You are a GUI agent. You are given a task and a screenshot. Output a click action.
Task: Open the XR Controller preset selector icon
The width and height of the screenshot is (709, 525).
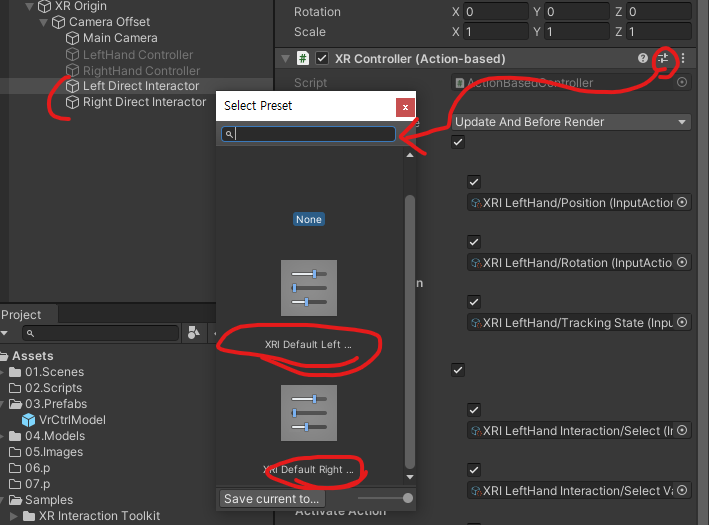tap(663, 58)
